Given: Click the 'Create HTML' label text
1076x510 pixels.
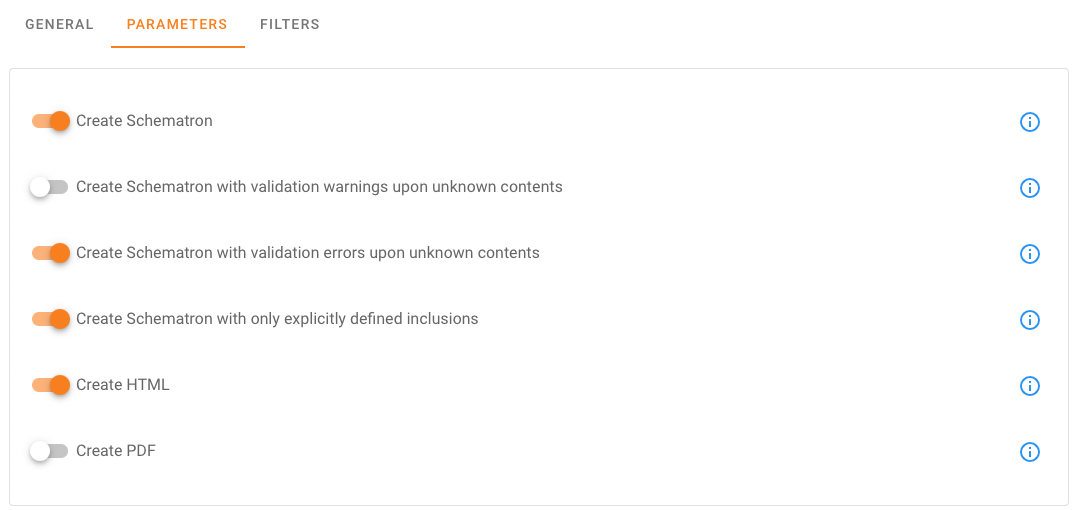Looking at the screenshot, I should click(x=123, y=385).
